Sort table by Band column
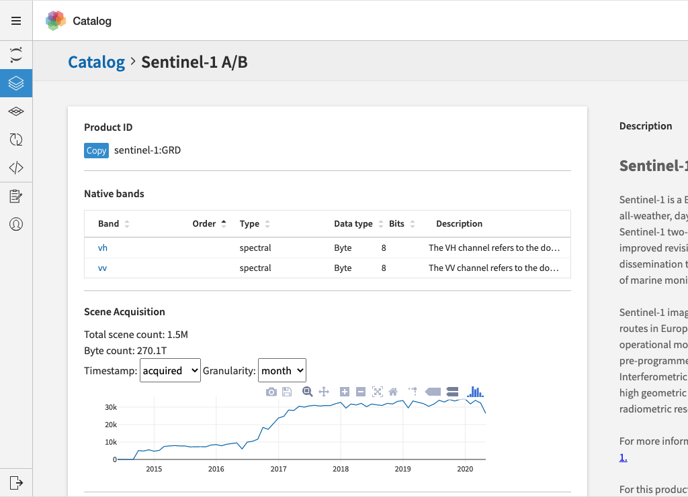Viewport: 688px width, 497px height. pyautogui.click(x=114, y=224)
